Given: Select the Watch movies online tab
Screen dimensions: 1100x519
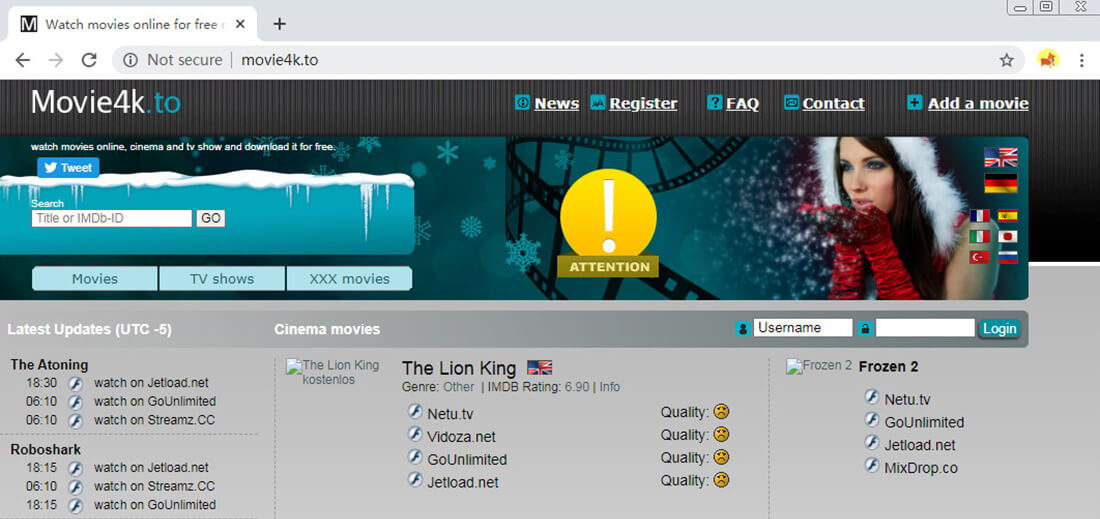Looking at the screenshot, I should click(132, 24).
